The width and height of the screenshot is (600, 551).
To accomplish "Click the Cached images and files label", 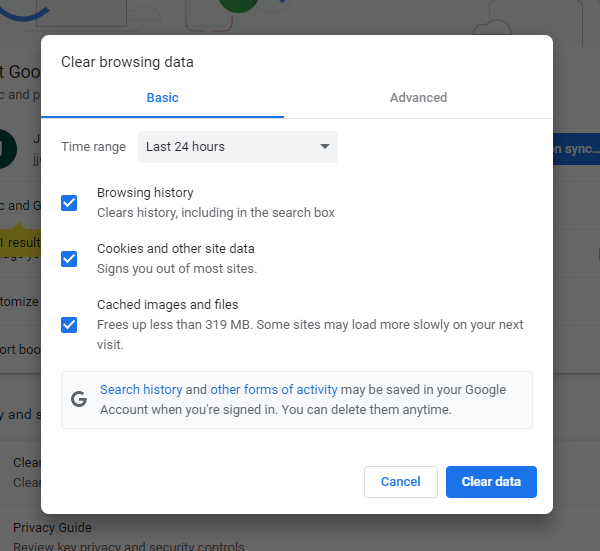I will tap(168, 305).
